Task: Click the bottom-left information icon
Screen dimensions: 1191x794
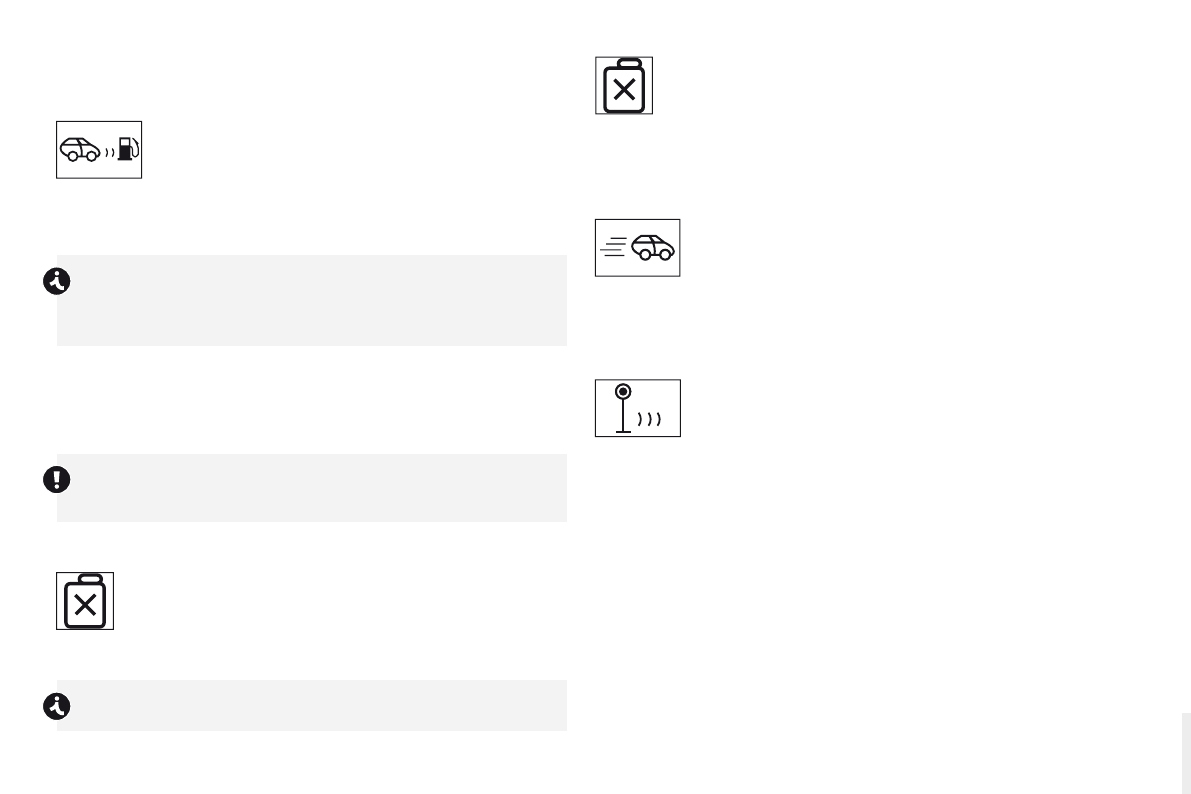Action: [x=54, y=707]
